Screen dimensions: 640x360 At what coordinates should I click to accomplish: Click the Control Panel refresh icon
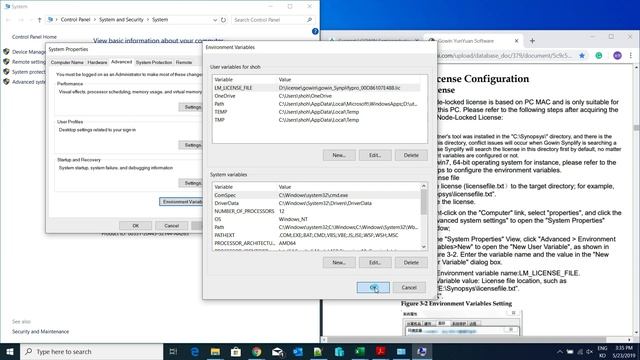tap(223, 20)
